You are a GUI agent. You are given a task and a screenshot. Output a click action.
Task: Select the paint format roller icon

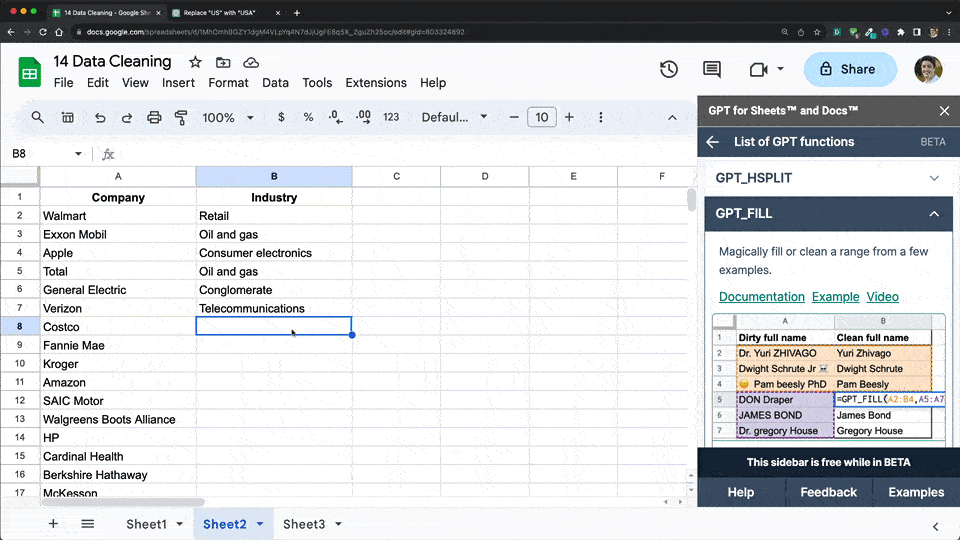181,118
